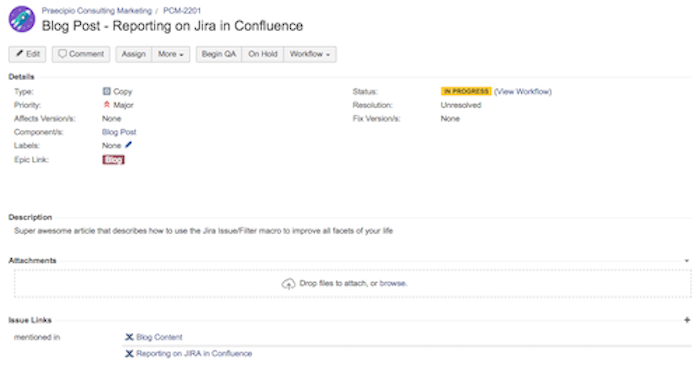
Task: Click the Unresolved resolution value
Action: (x=461, y=105)
